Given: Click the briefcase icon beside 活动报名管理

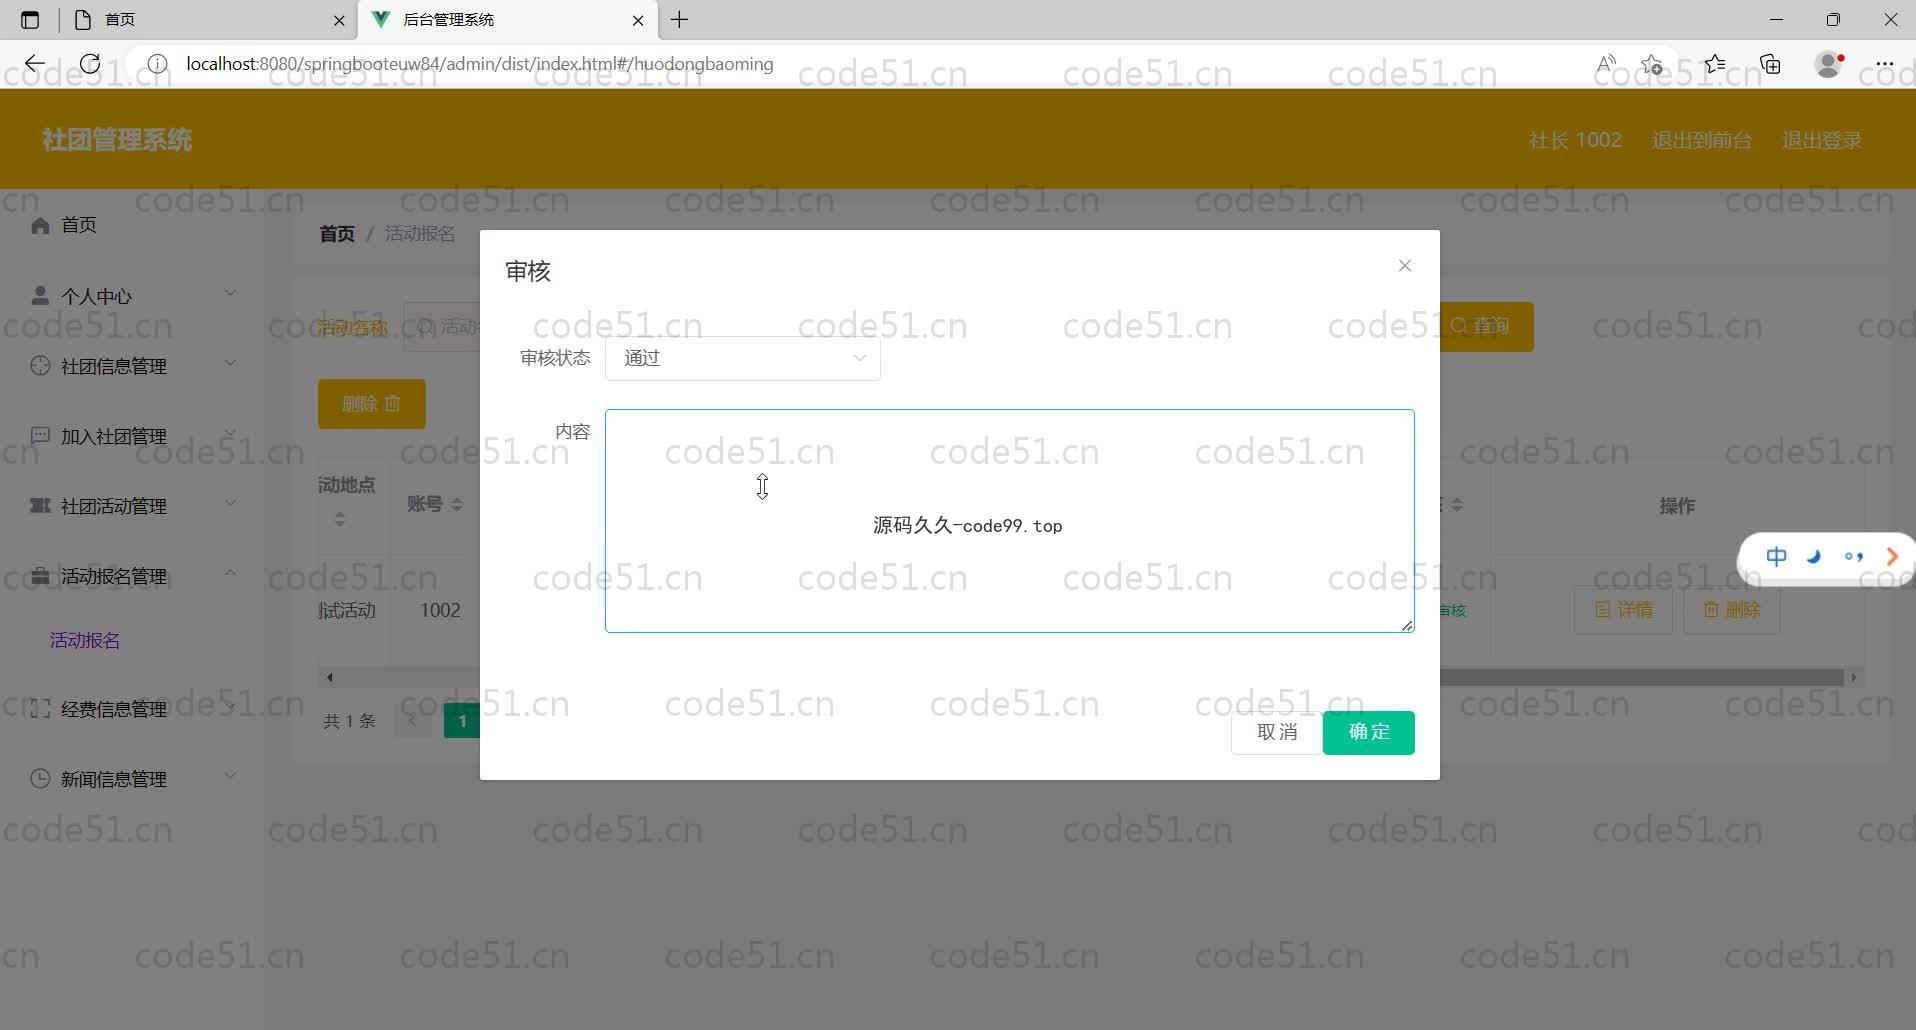Looking at the screenshot, I should [40, 576].
